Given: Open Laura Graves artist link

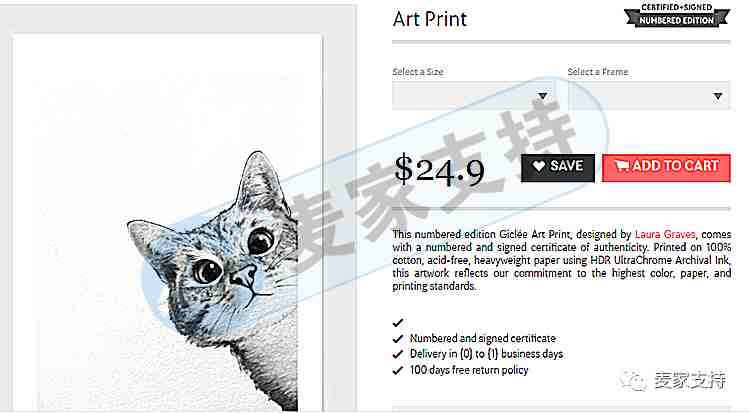Looking at the screenshot, I should [x=665, y=234].
